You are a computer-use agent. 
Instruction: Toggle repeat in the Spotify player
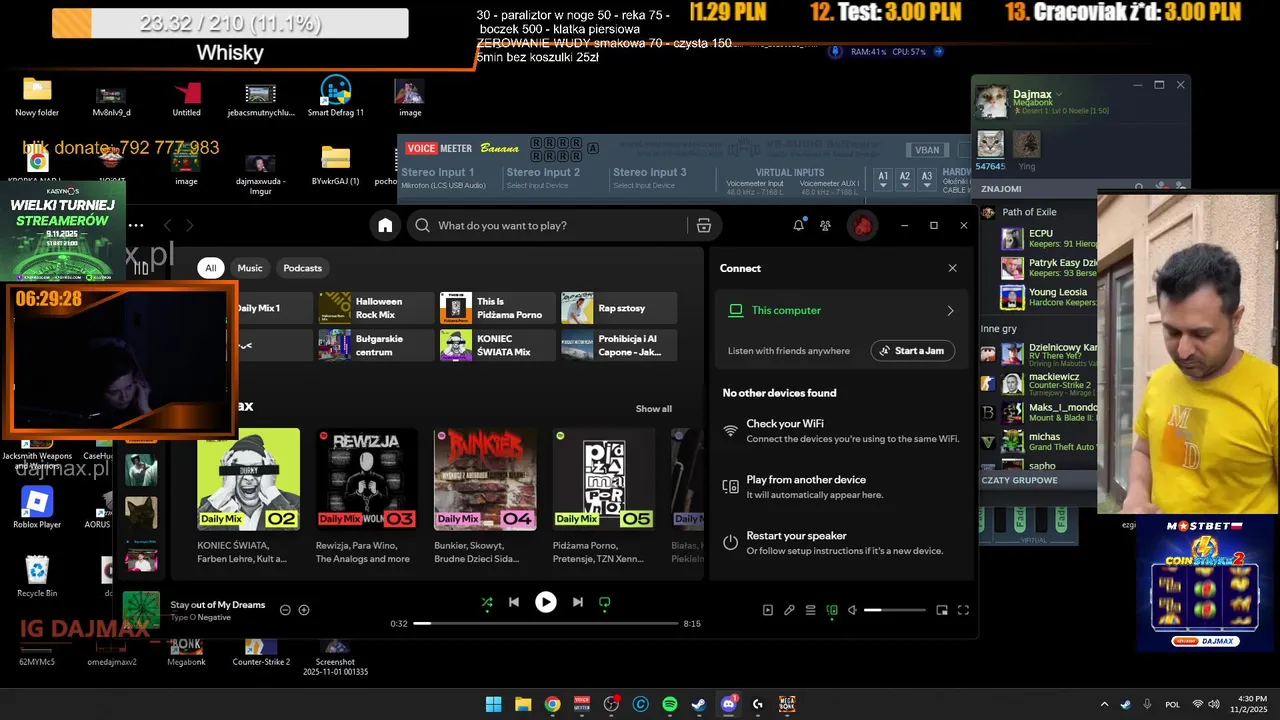[604, 602]
